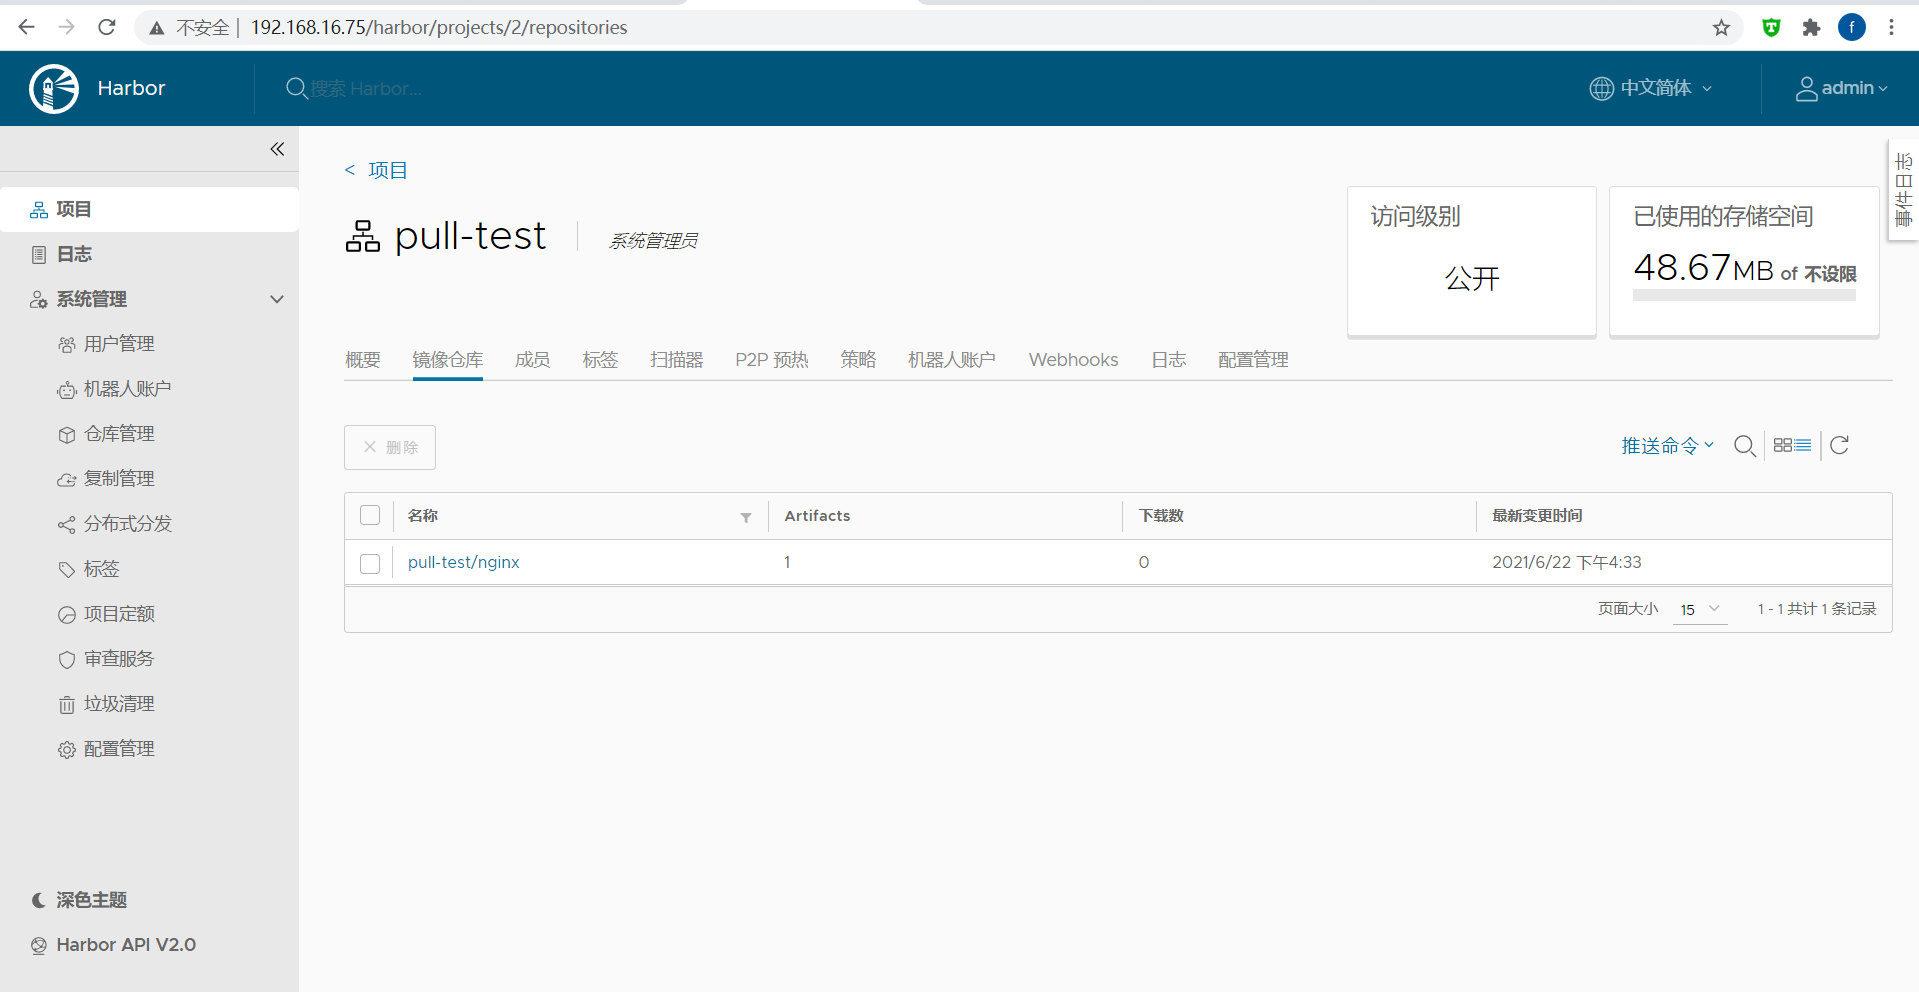Refresh the repository list
Viewport: 1919px width, 992px height.
pos(1839,446)
